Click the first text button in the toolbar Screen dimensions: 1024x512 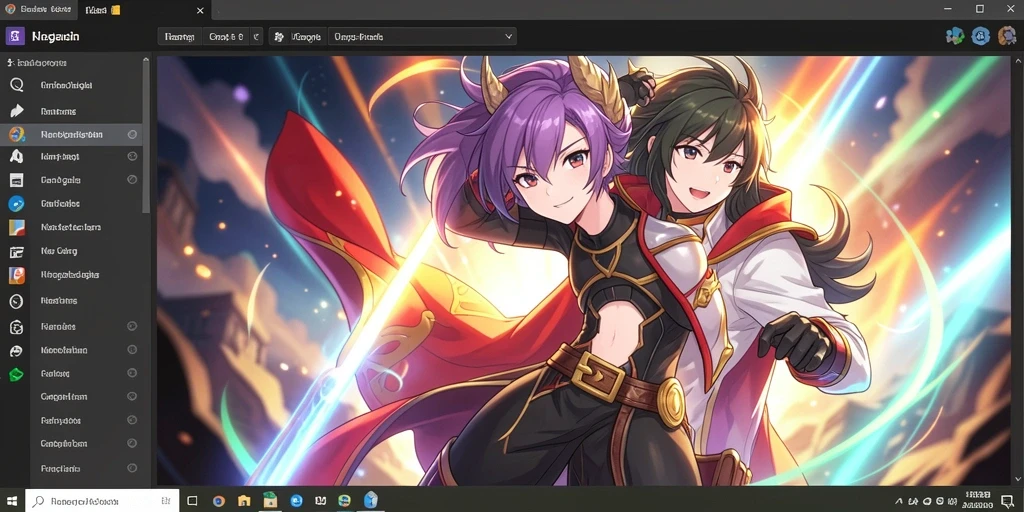coord(180,37)
